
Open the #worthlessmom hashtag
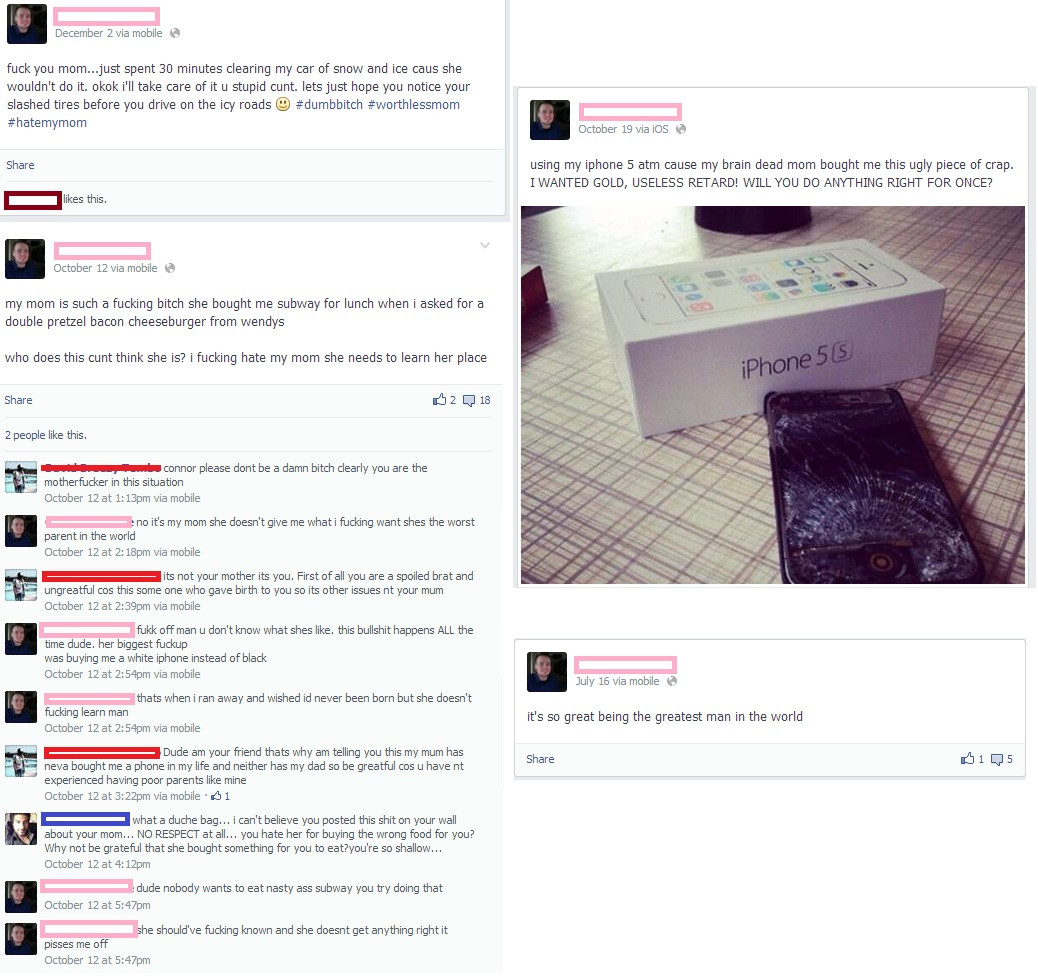tap(414, 105)
